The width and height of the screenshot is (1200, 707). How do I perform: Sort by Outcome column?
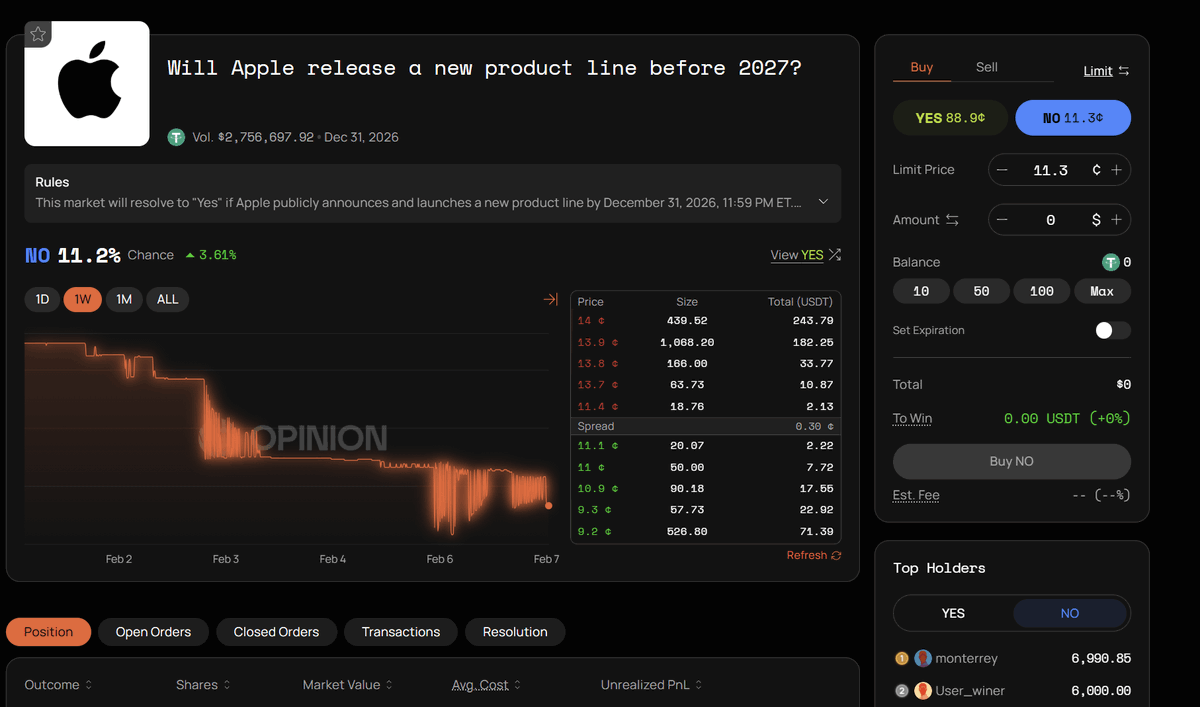(x=58, y=685)
